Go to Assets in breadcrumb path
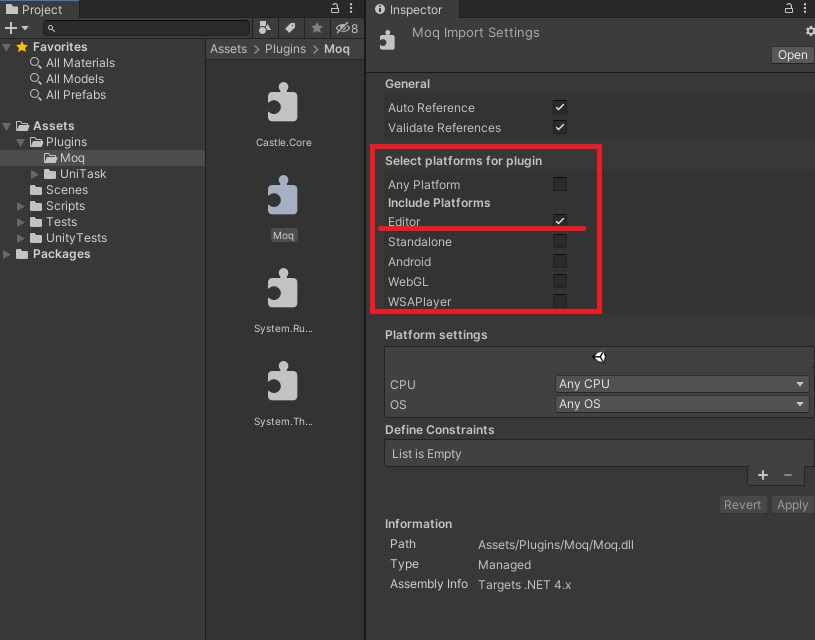 click(x=228, y=49)
